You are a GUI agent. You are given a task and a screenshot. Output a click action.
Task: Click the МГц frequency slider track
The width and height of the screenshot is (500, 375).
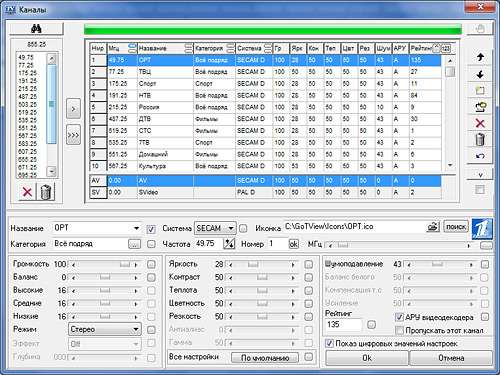(x=400, y=245)
